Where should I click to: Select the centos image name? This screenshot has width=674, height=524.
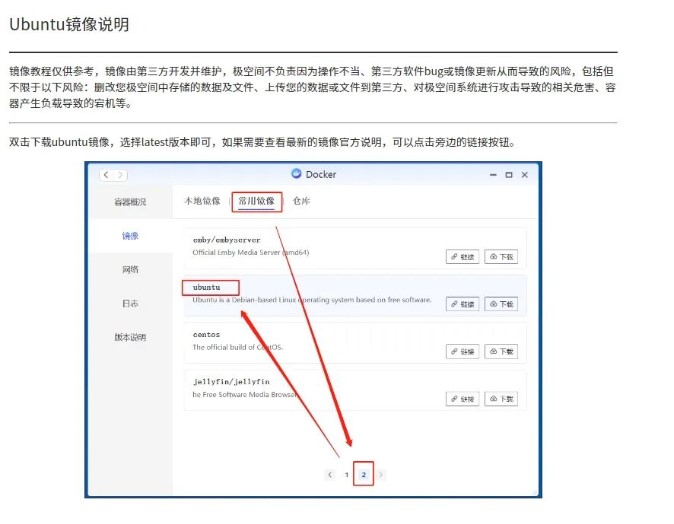tap(206, 334)
